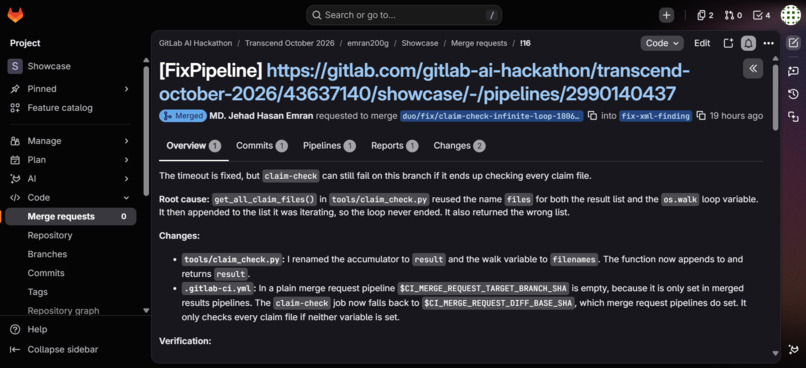Click the main content scrollbar down arrow

776,353
